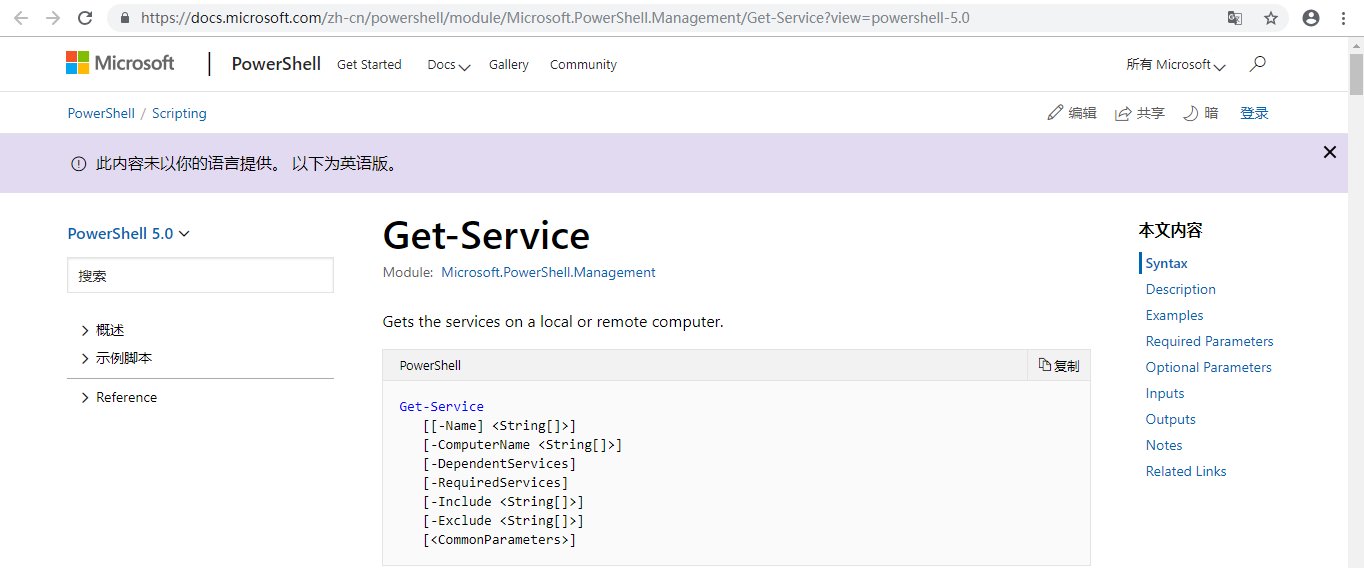
Task: Click the browser forward arrow
Action: pyautogui.click(x=53, y=18)
